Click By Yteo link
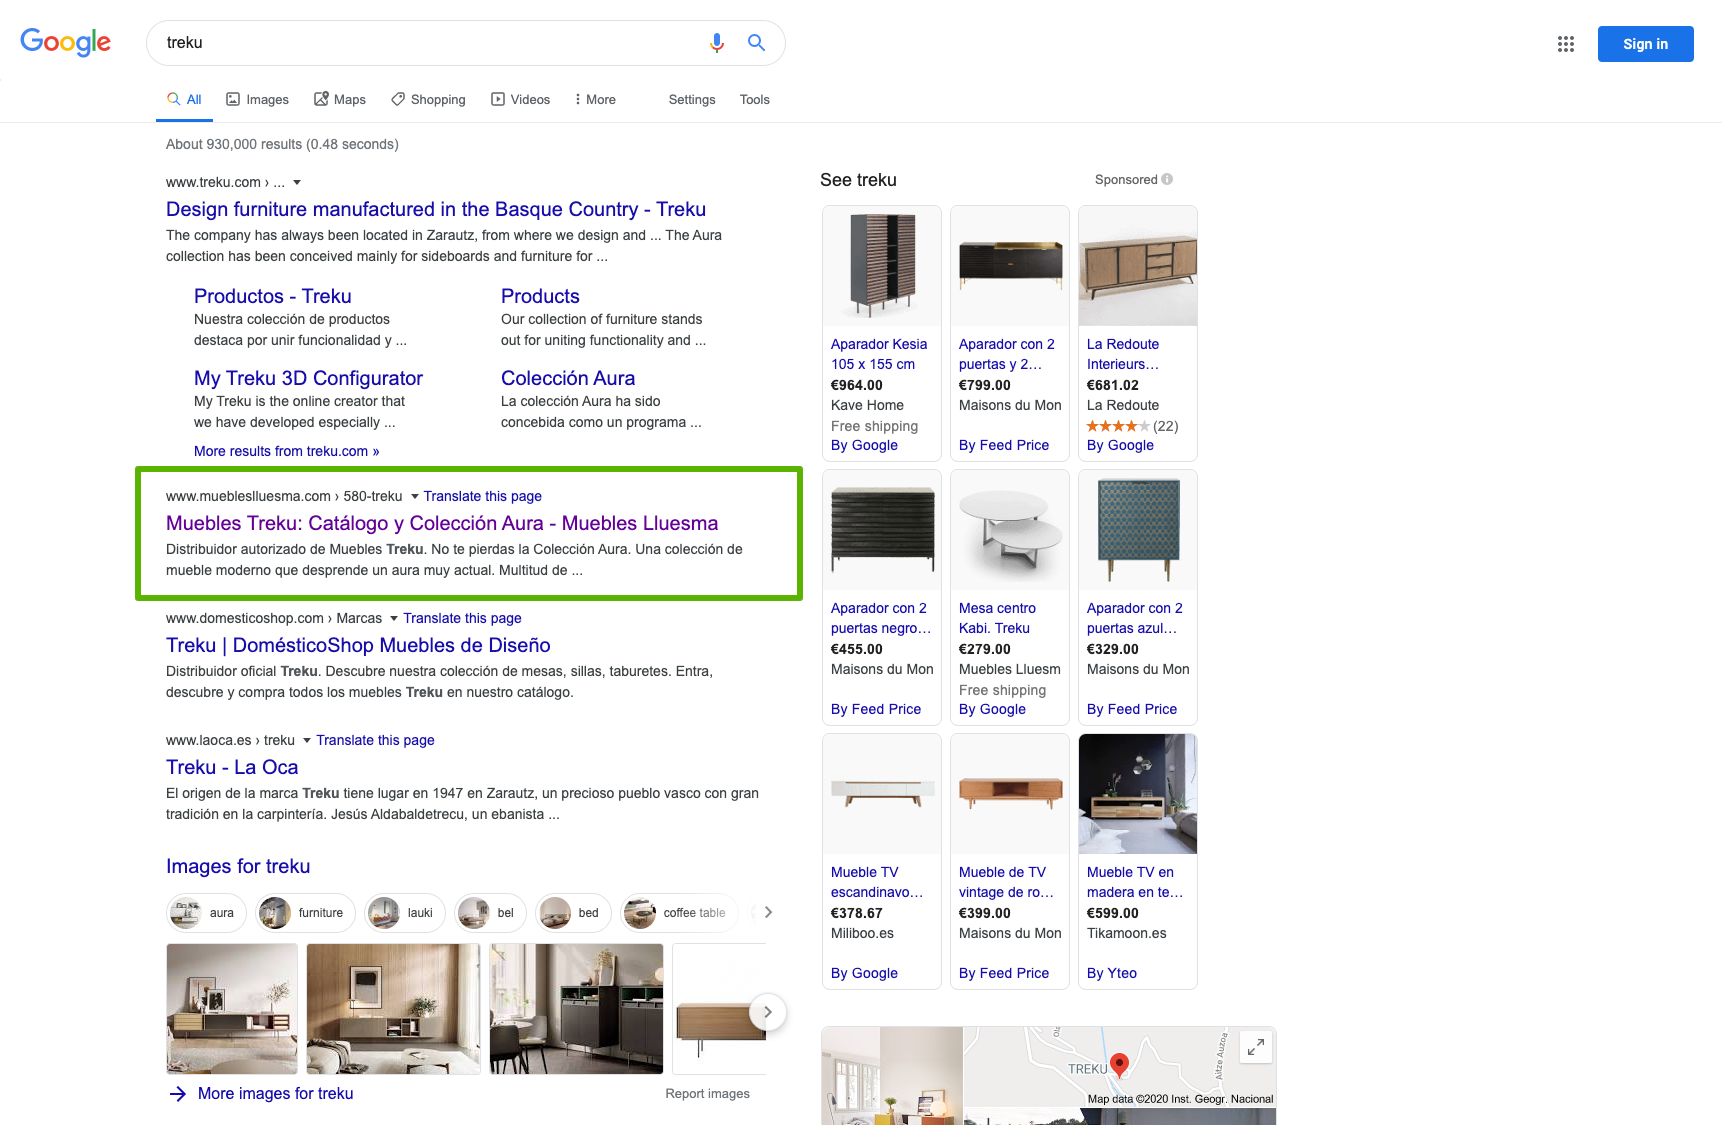 point(1112,973)
